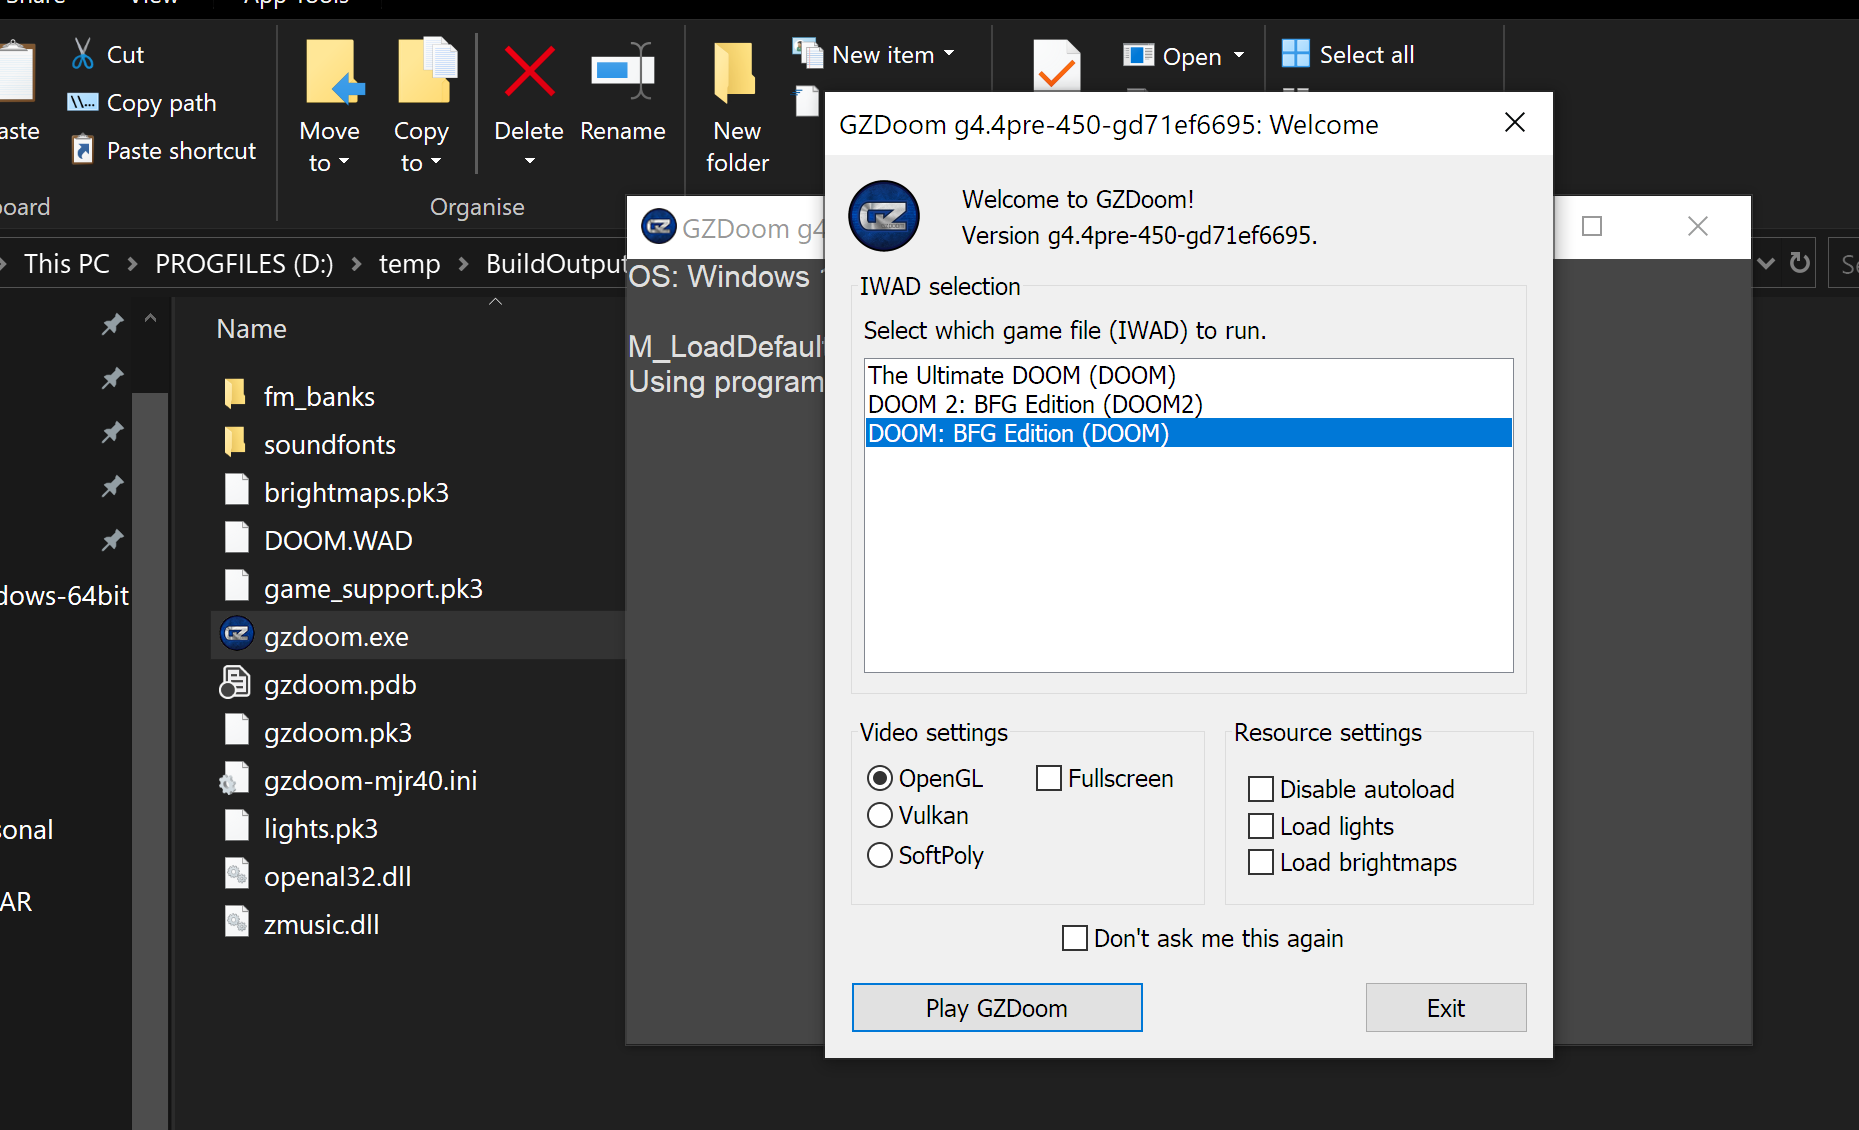Check the Load brightmaps option
The height and width of the screenshot is (1130, 1859).
click(x=1261, y=862)
